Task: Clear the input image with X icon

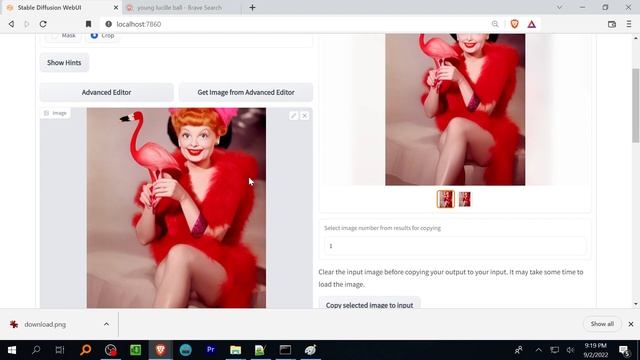Action: point(304,116)
